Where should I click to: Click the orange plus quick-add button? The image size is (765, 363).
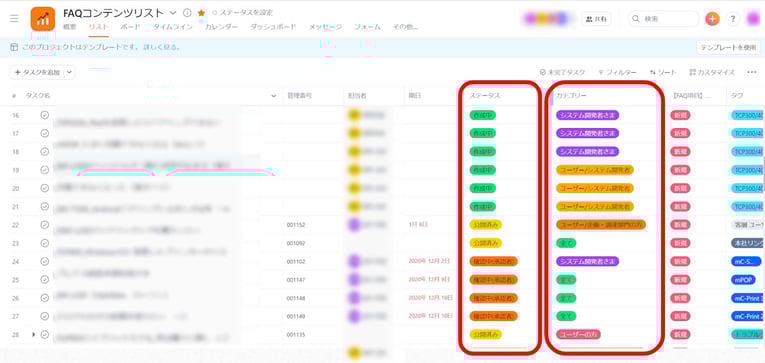point(712,19)
